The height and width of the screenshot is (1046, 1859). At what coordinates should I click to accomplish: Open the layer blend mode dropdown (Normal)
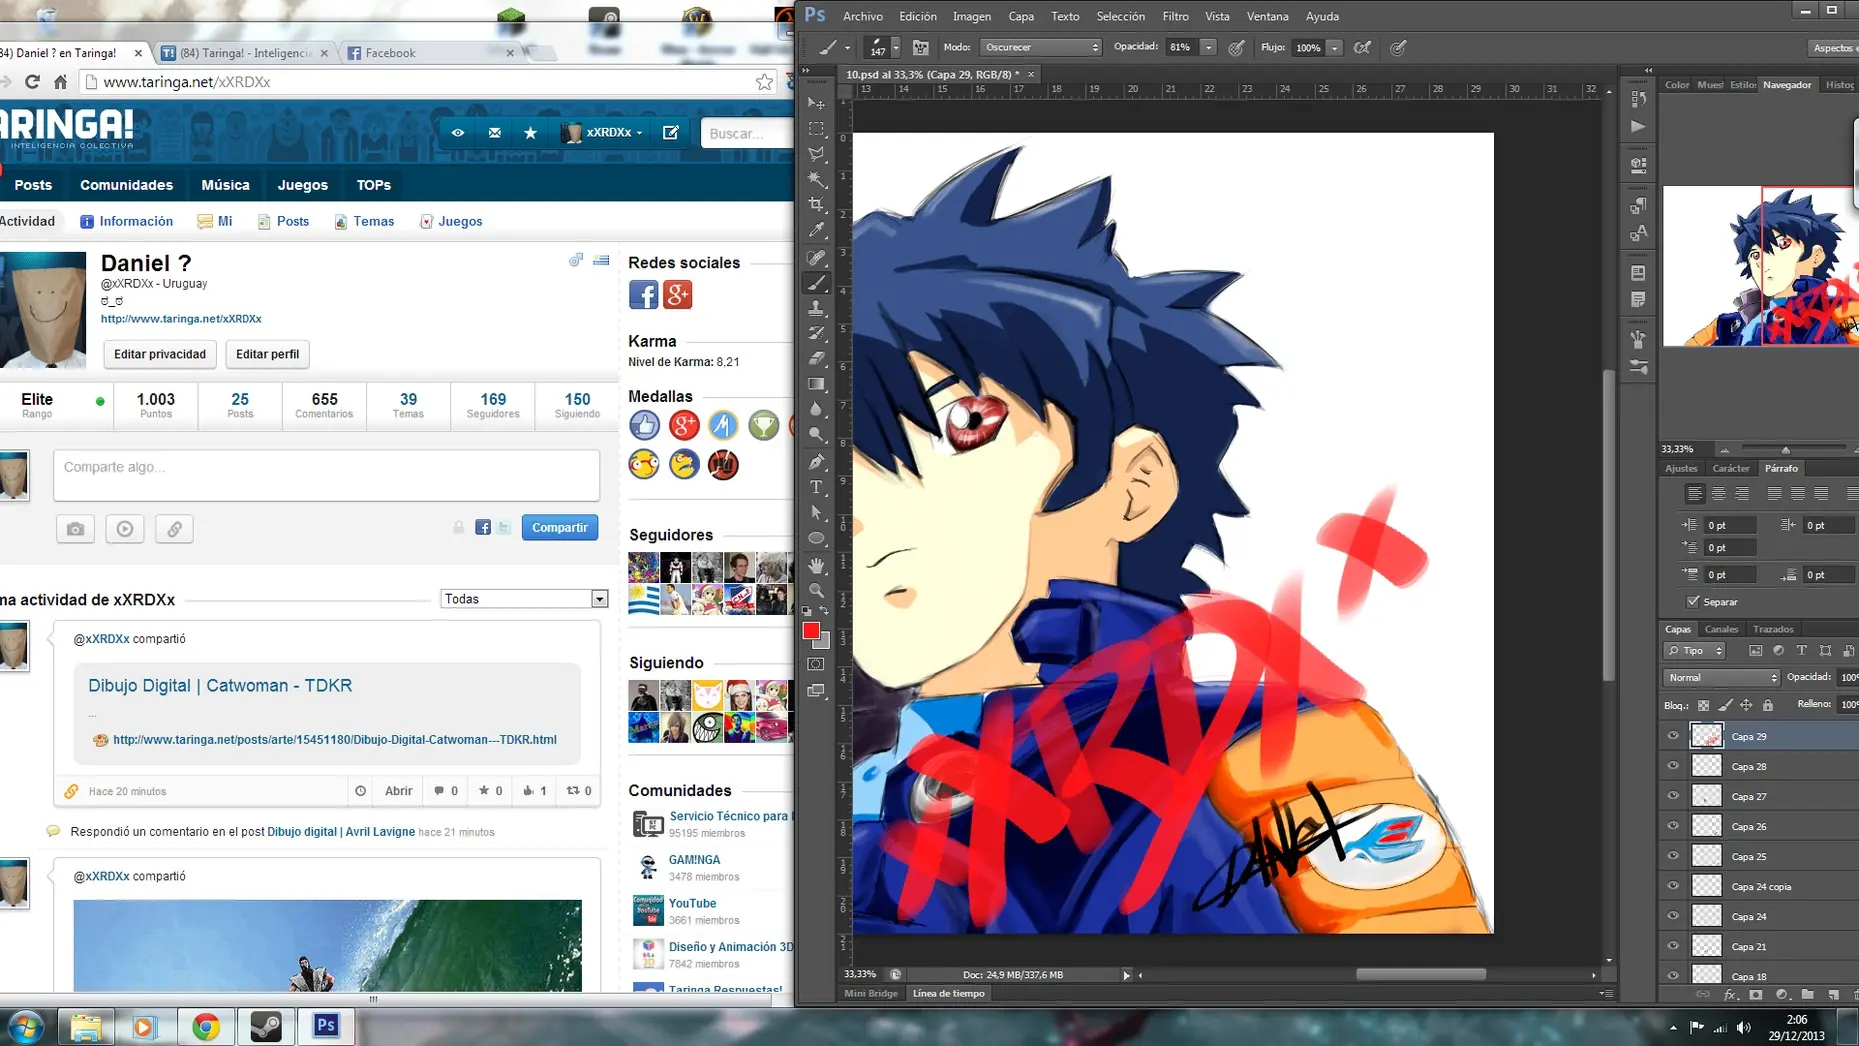(x=1722, y=677)
